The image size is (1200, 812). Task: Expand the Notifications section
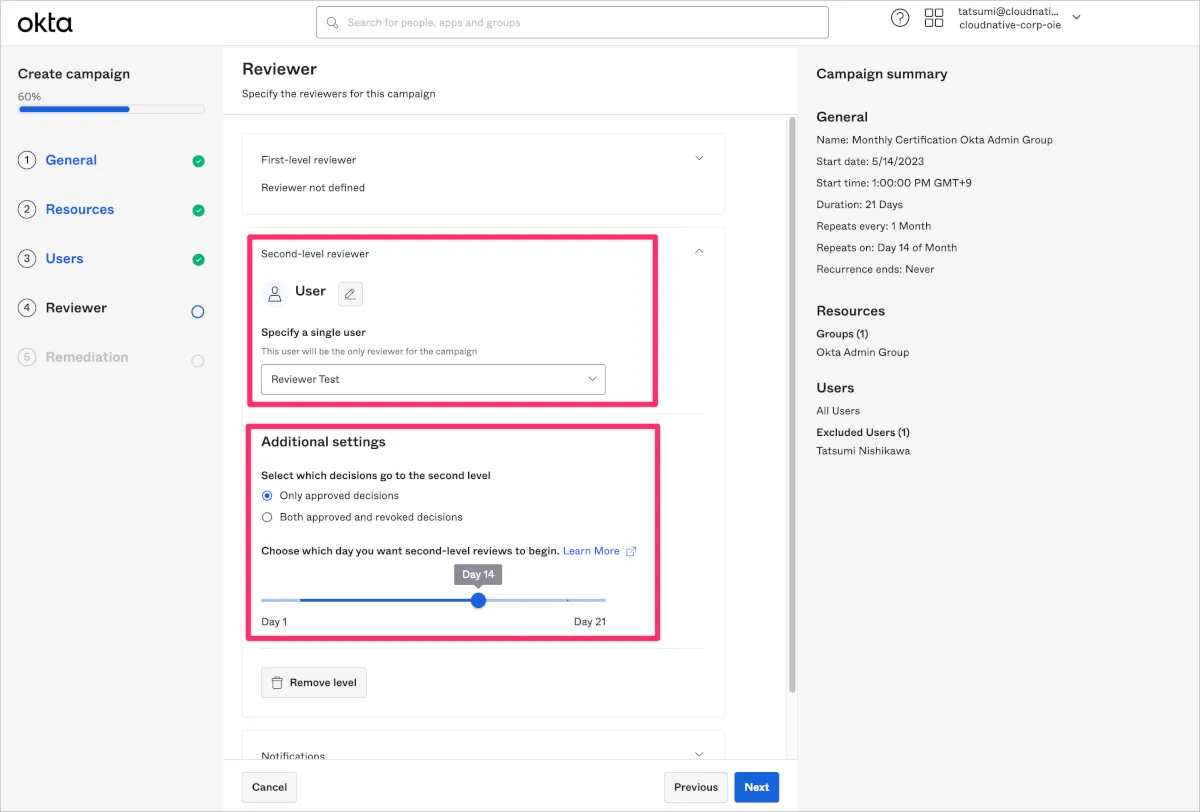tap(699, 755)
